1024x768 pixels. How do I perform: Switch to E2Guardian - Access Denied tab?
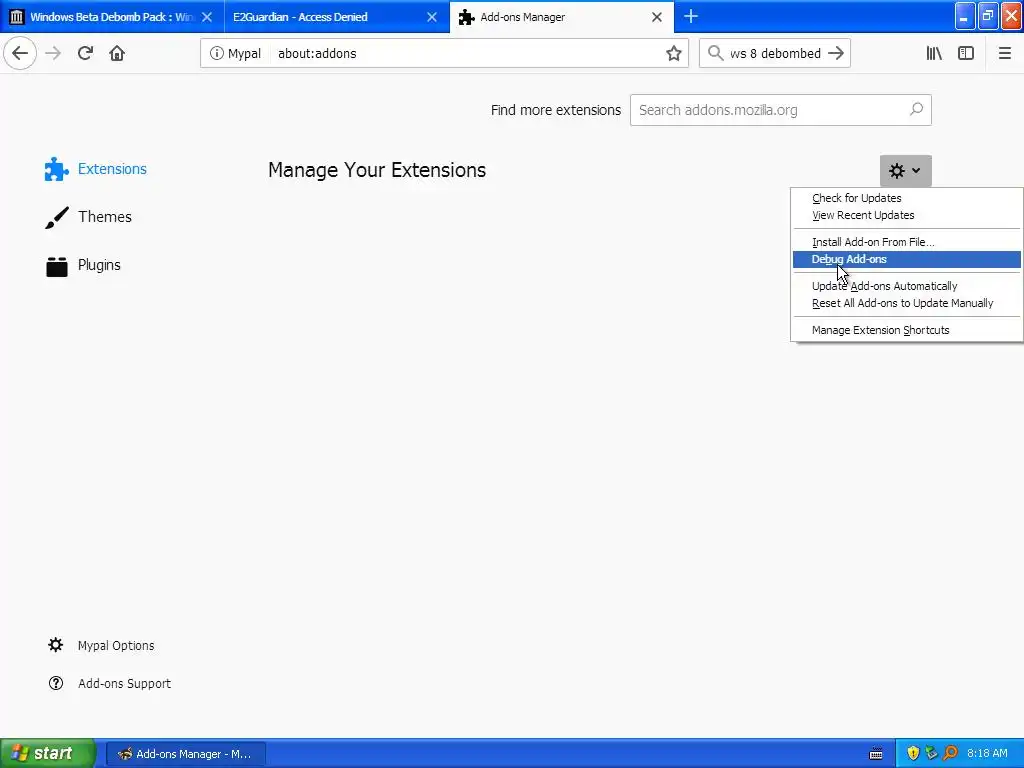pyautogui.click(x=337, y=17)
